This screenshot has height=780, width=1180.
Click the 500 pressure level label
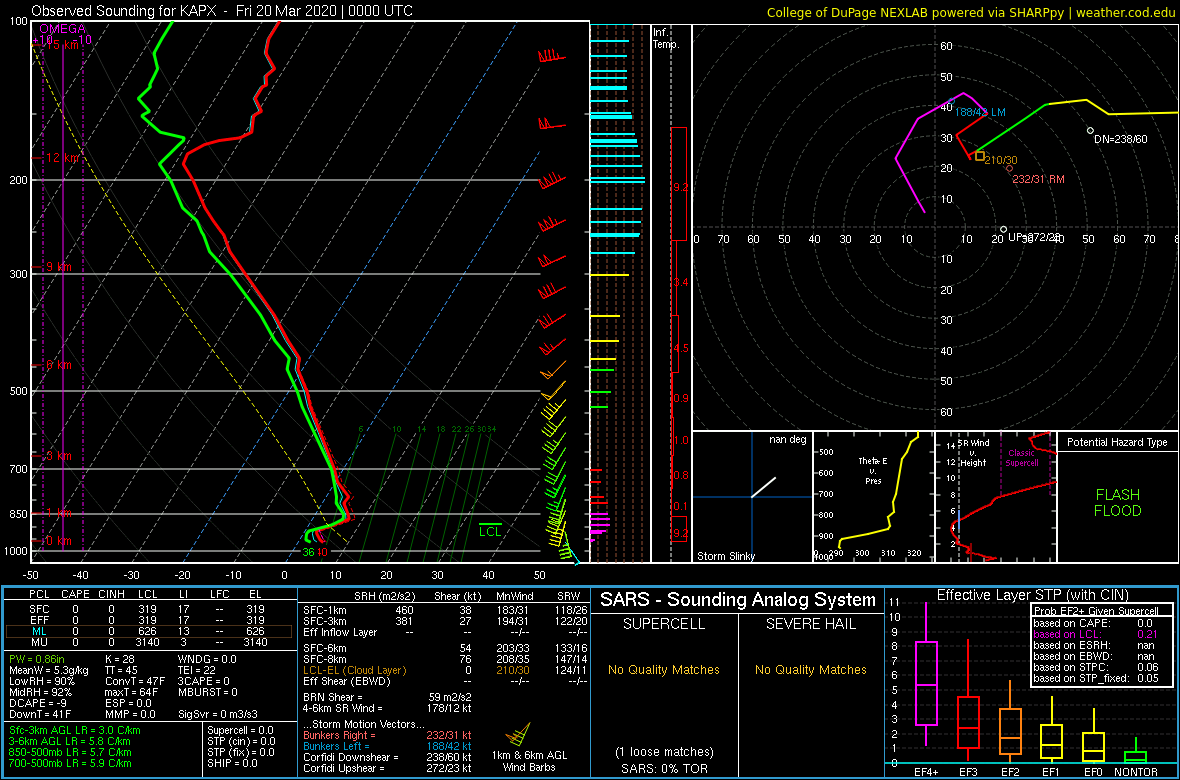17,391
